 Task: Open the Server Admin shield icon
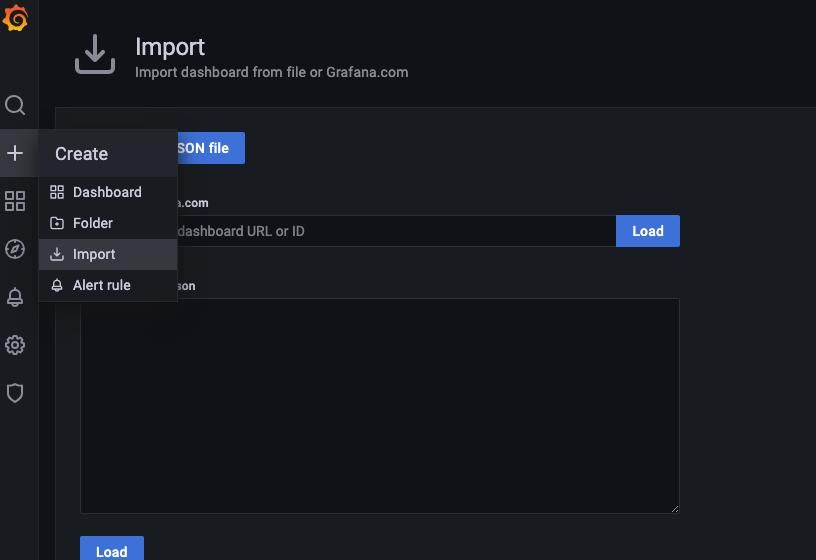[15, 393]
